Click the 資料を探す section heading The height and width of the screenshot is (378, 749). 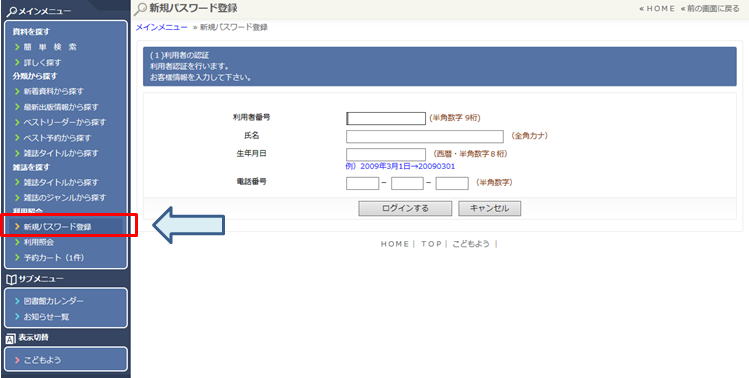31,32
